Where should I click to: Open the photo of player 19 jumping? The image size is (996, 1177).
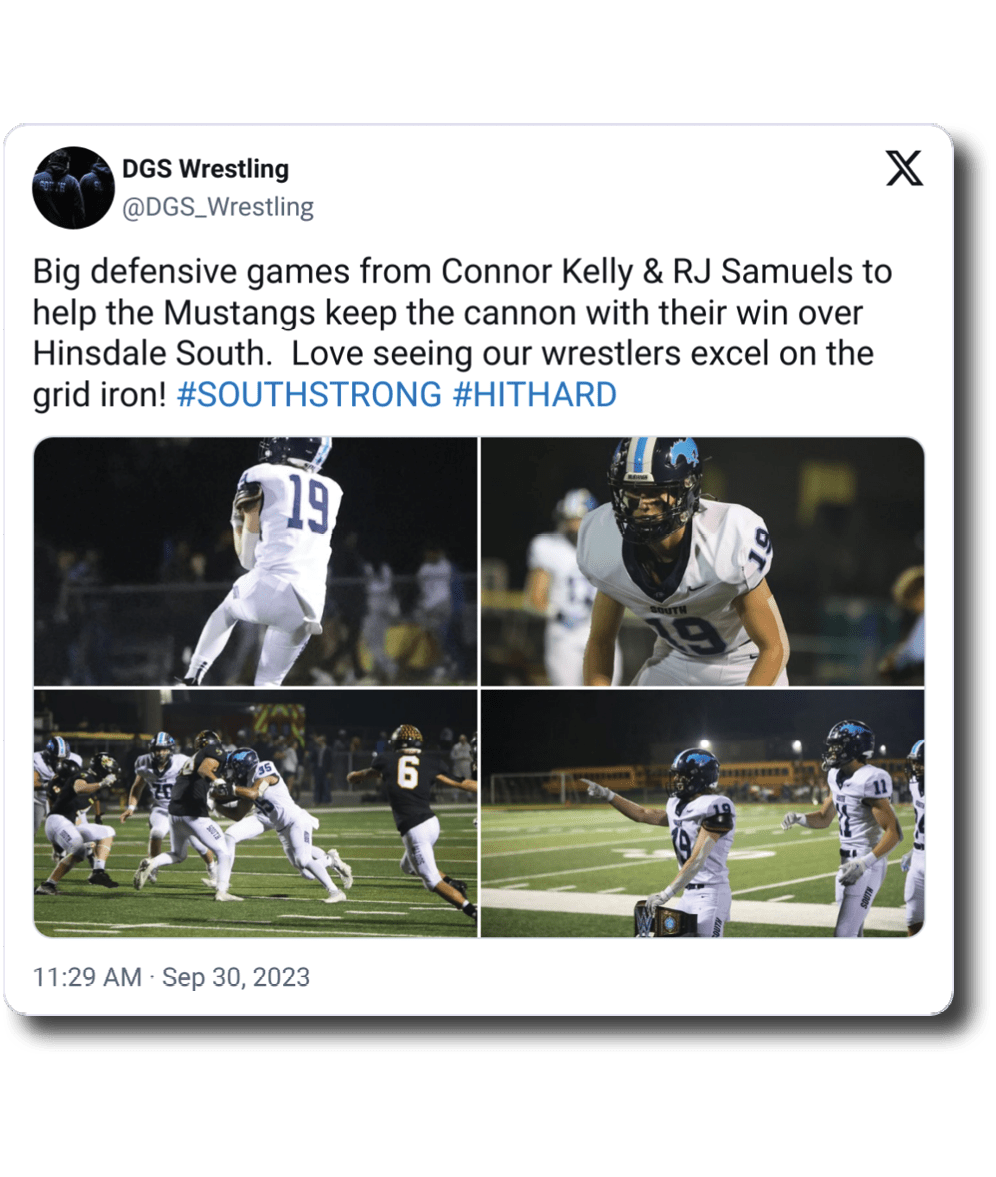coord(255,561)
